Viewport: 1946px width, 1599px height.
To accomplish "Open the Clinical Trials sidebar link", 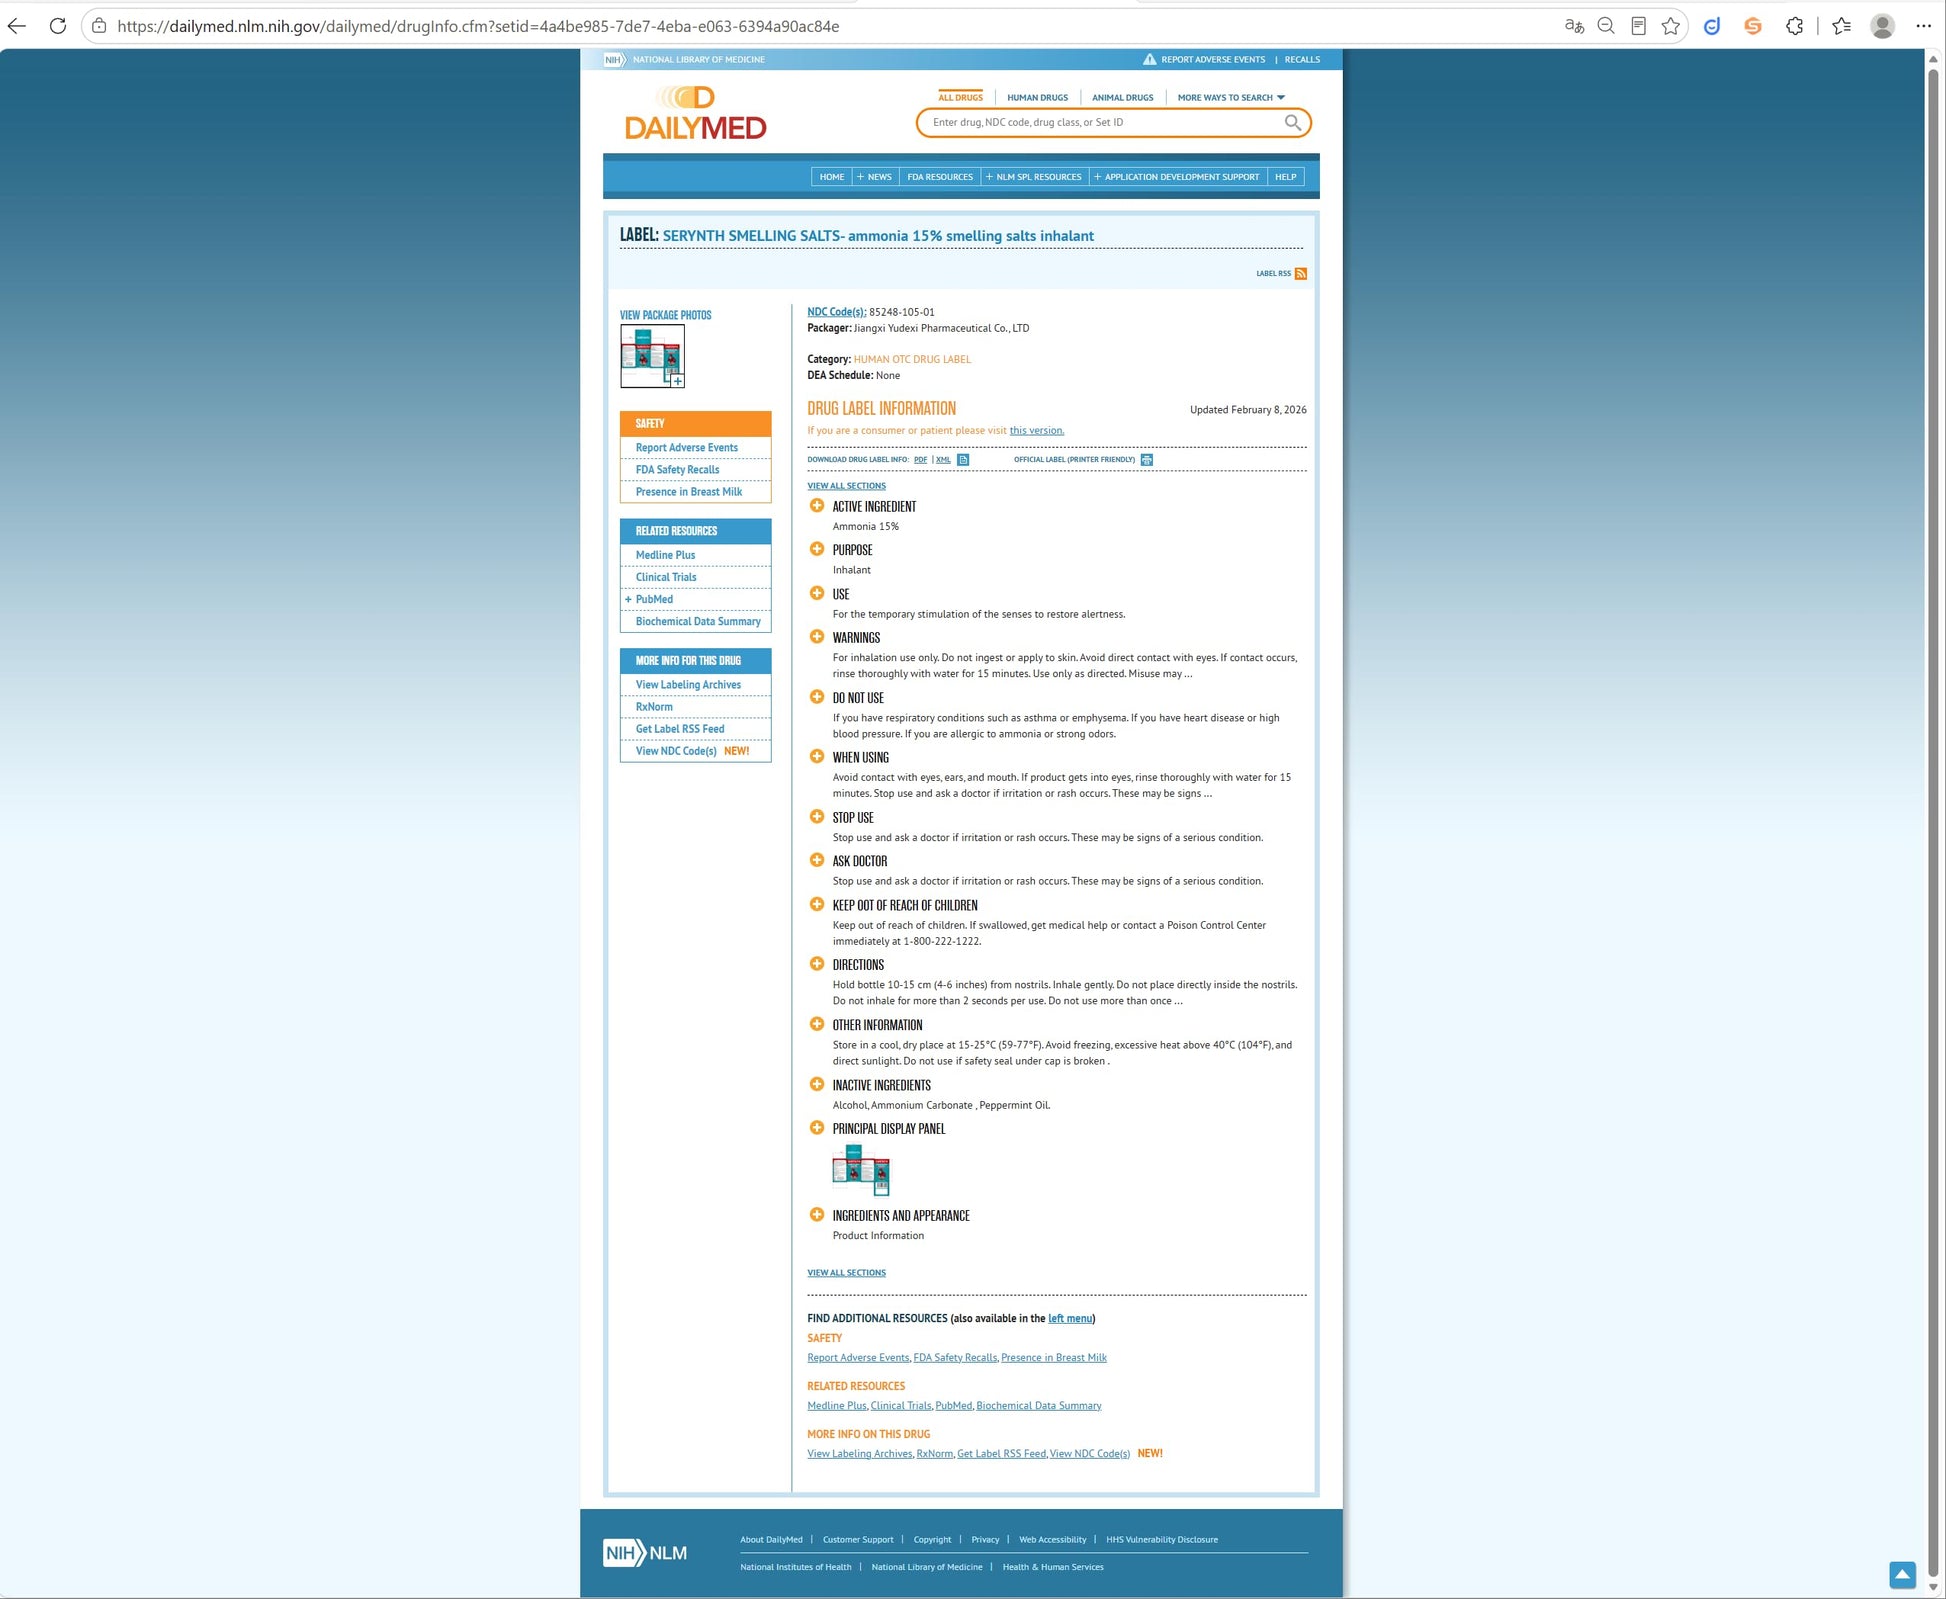I will click(x=666, y=577).
